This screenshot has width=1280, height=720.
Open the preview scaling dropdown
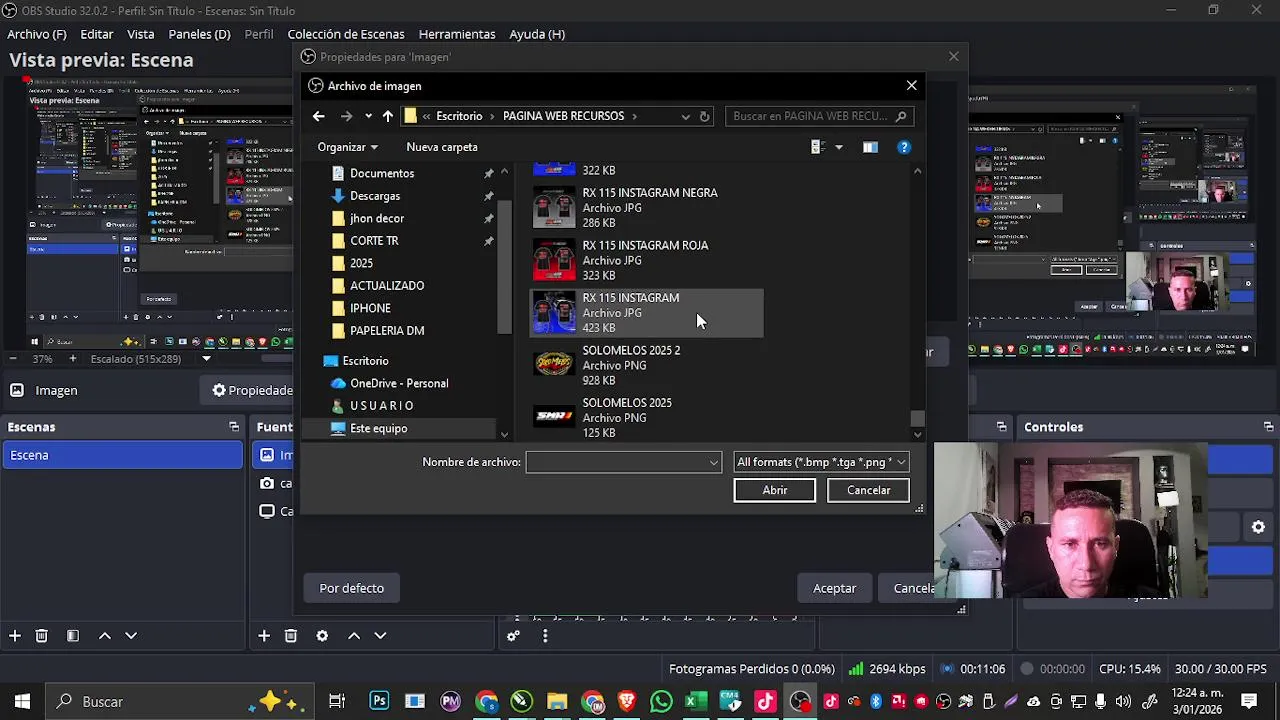pyautogui.click(x=207, y=359)
